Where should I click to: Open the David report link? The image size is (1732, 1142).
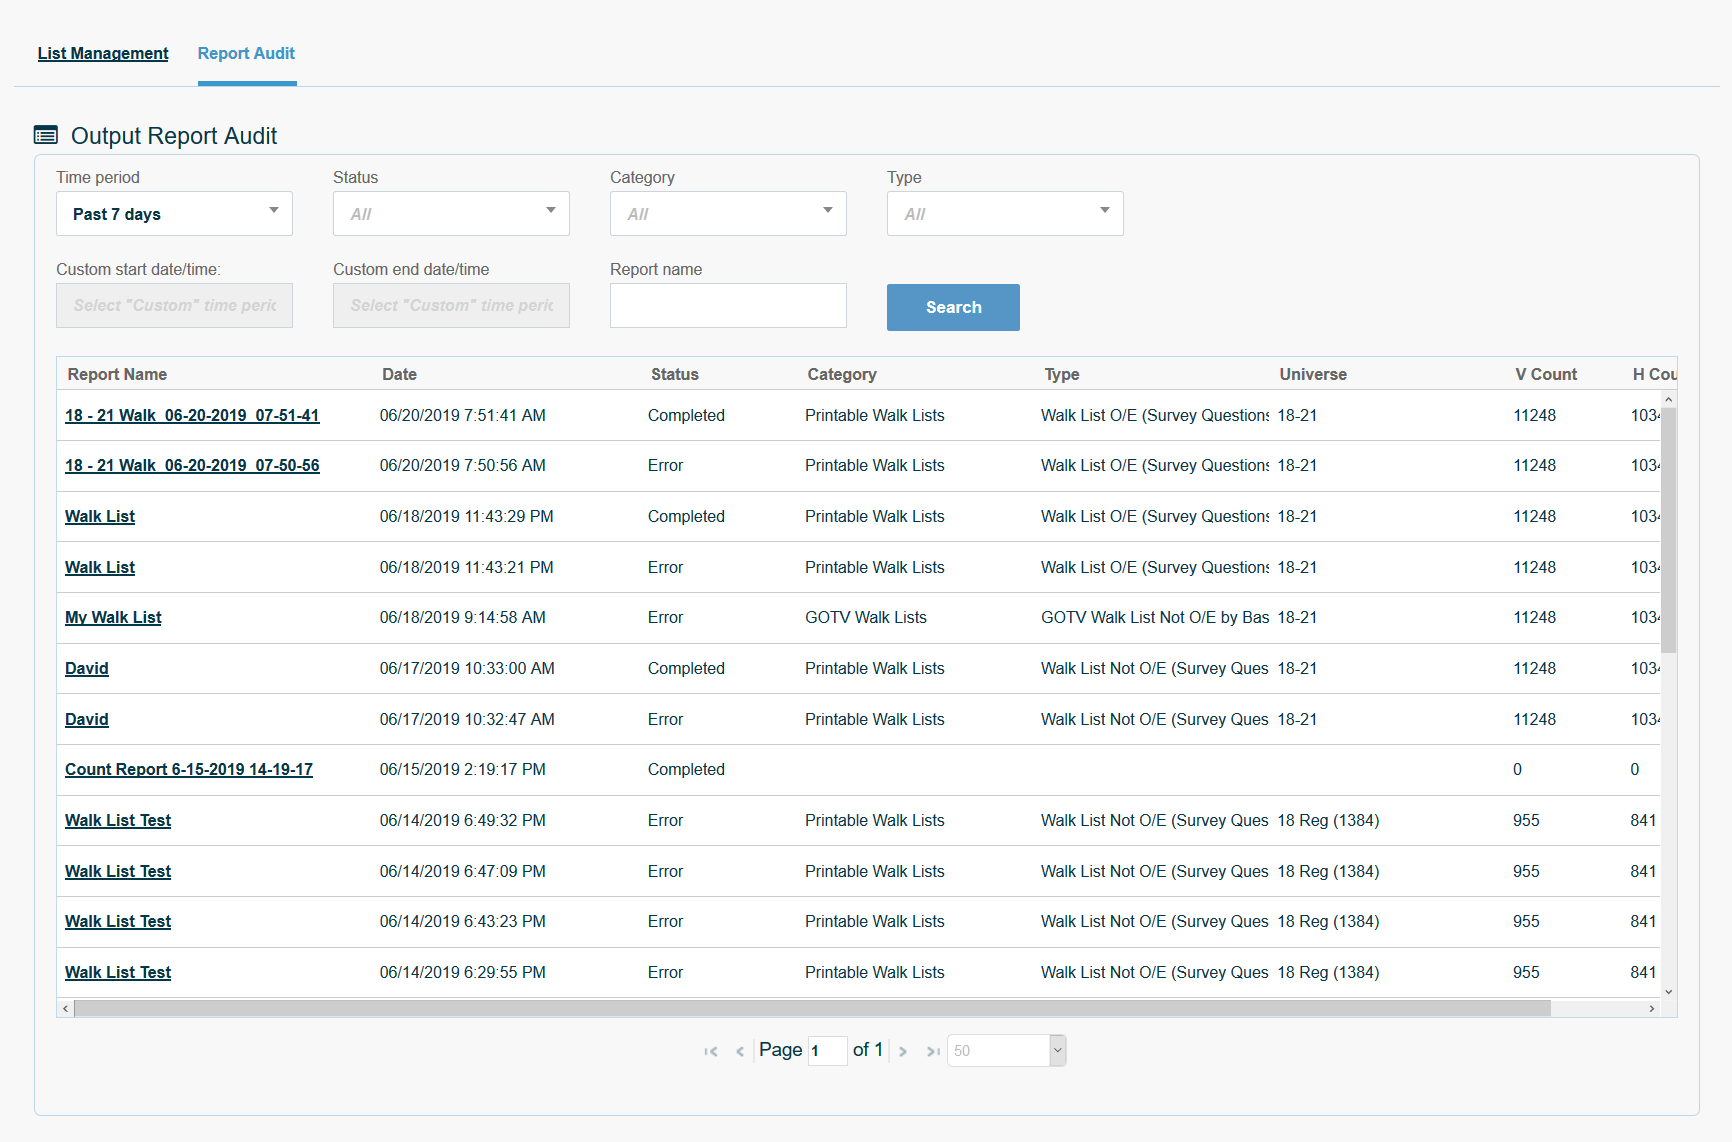(86, 668)
